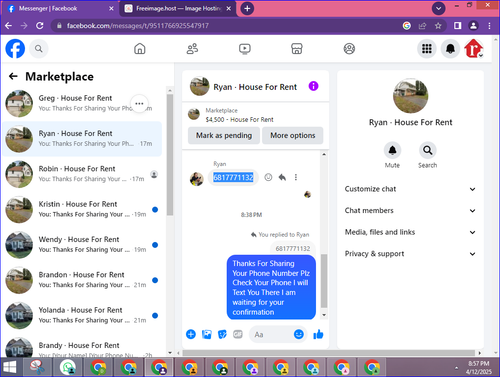Open the Friends icon in top navigation
Screen dimensions: 500x377
pos(192,49)
